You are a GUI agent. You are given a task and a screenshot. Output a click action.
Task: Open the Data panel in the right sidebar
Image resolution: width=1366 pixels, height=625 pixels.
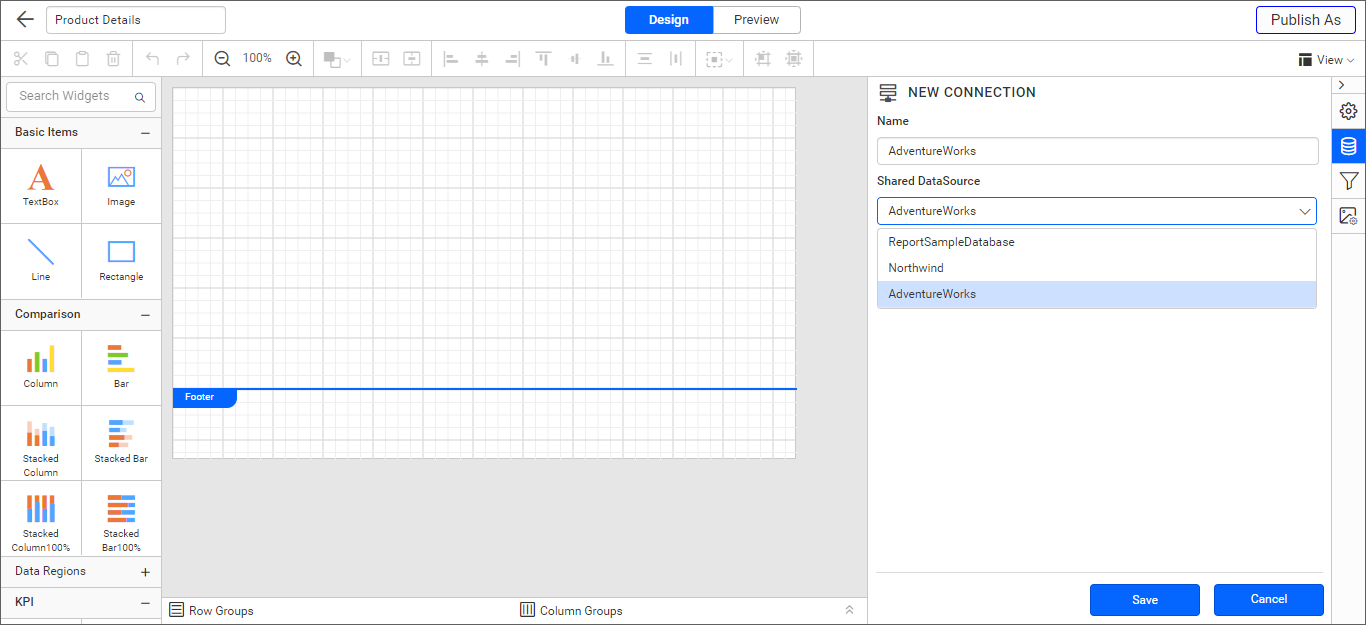click(1348, 146)
